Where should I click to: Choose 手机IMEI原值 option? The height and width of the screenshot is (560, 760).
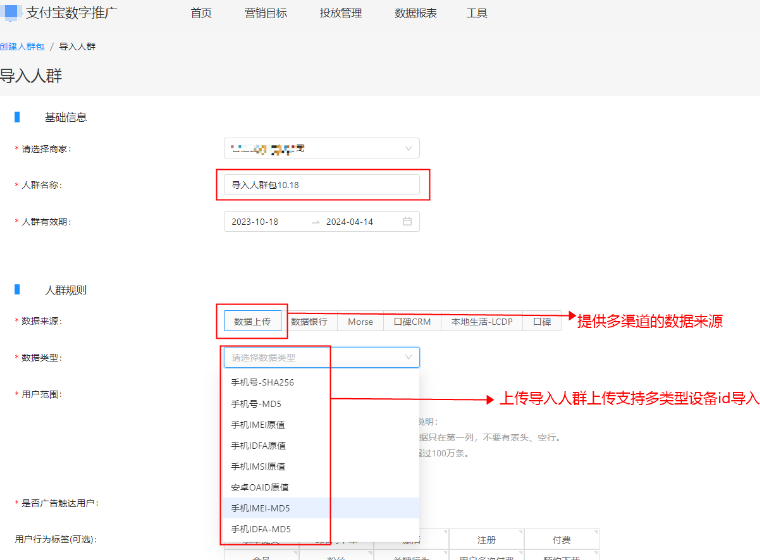point(322,425)
